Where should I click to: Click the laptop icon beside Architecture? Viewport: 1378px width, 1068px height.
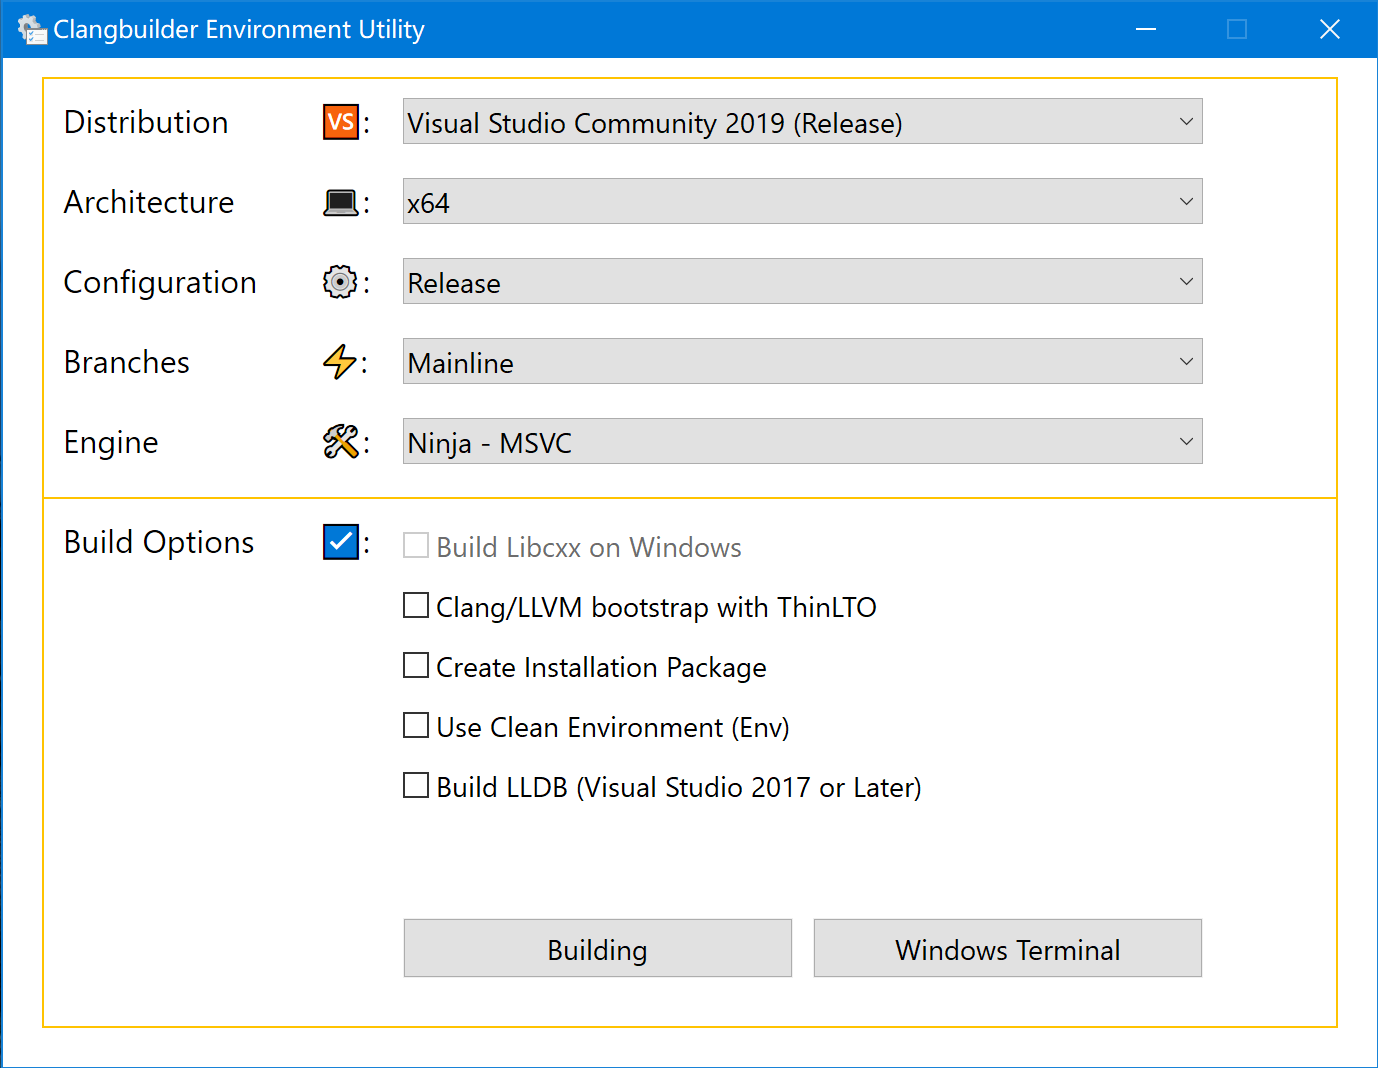pyautogui.click(x=341, y=203)
